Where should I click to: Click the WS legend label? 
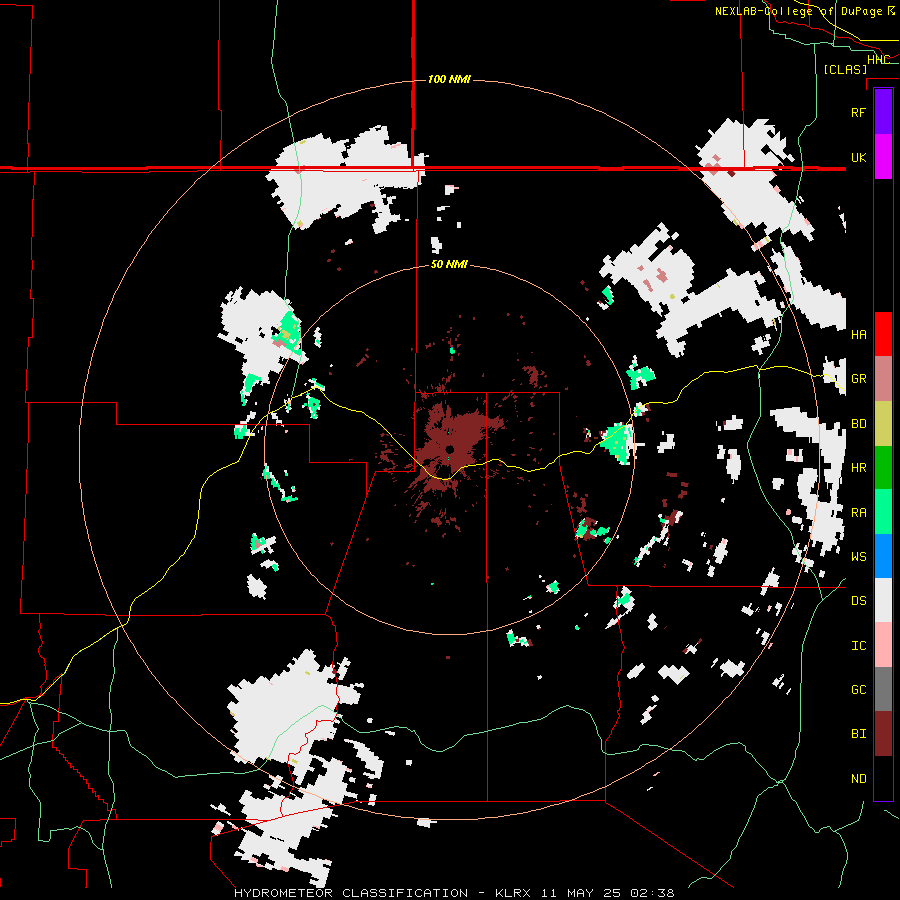(859, 556)
